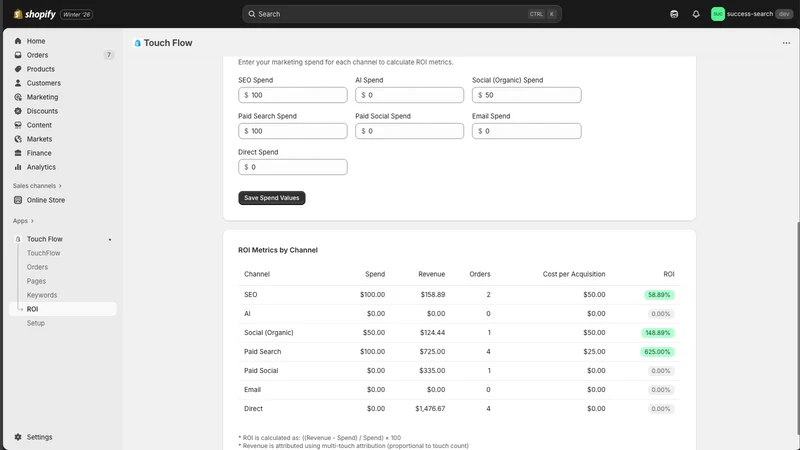Open the Analytics bar chart icon
This screenshot has width=800, height=450.
coord(18,167)
